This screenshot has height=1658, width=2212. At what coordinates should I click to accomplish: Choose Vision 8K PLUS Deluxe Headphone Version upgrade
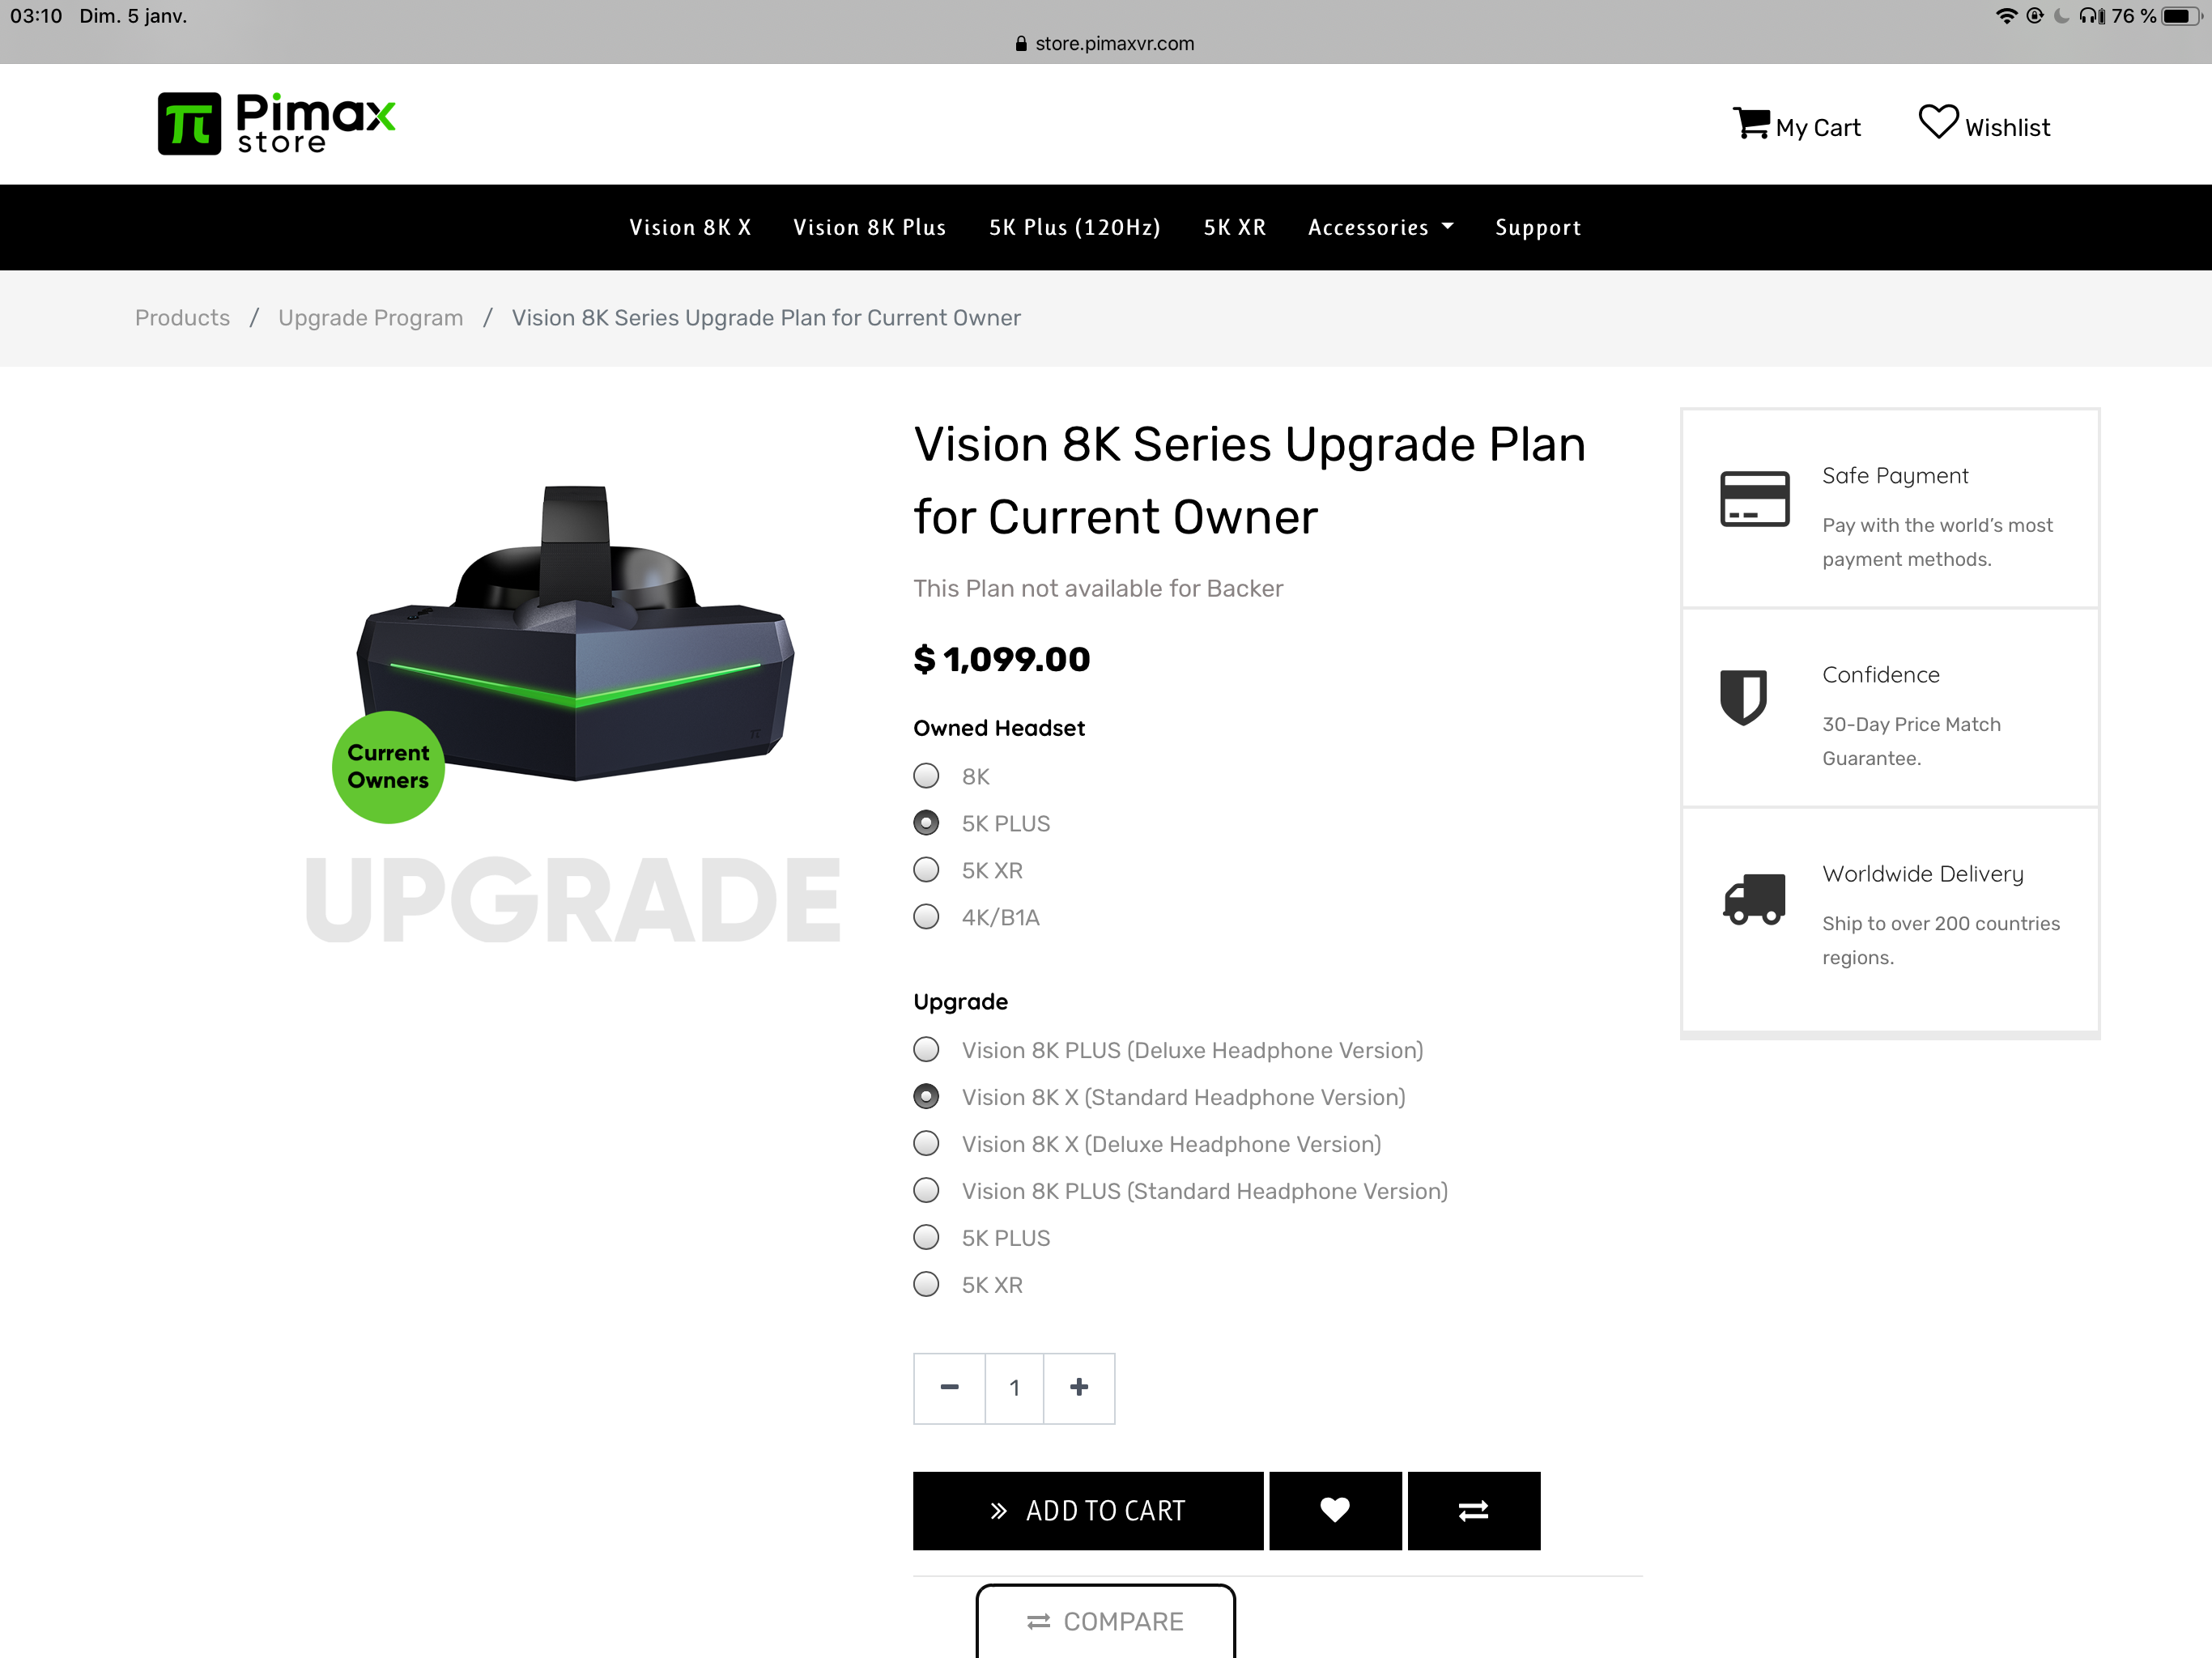[926, 1049]
